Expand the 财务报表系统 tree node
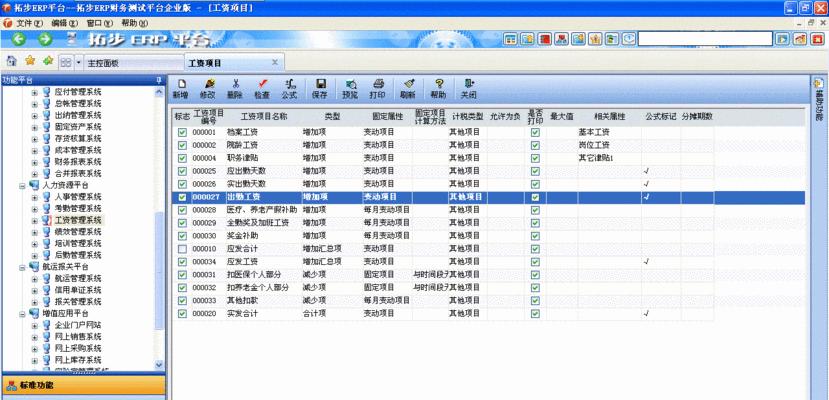Viewport: 829px width, 400px height. [x=35, y=162]
